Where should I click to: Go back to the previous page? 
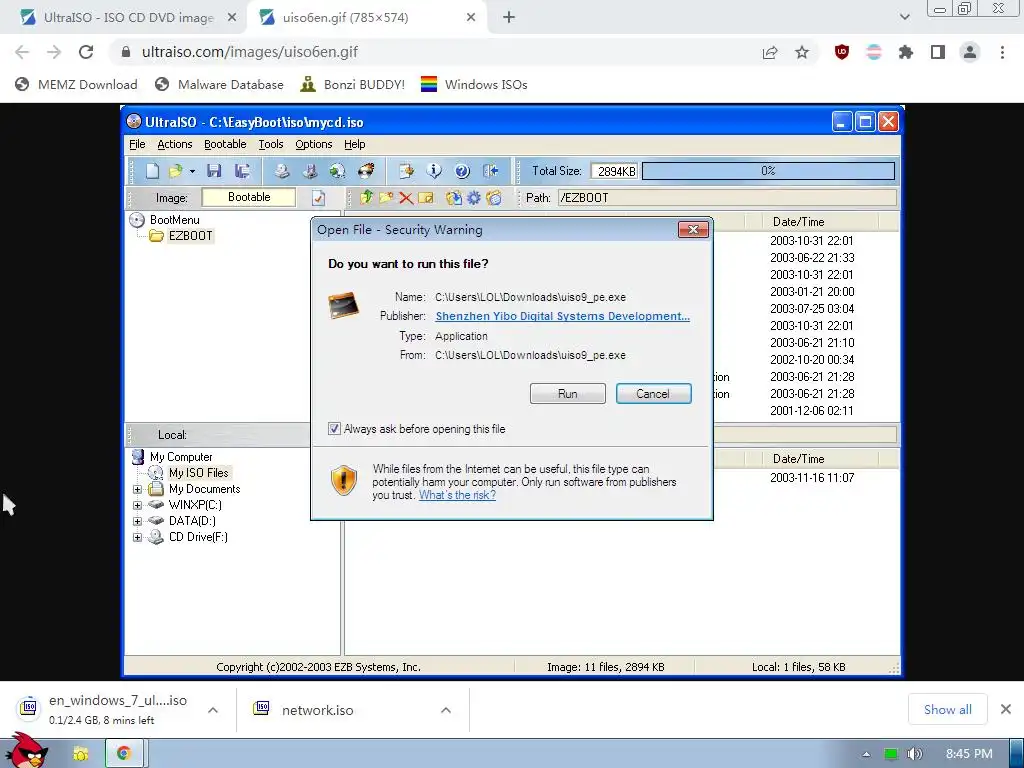coord(22,52)
